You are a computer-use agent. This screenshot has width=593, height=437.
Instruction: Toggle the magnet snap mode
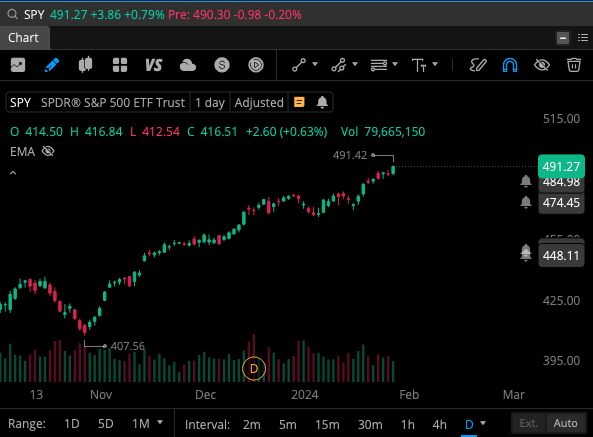[x=510, y=65]
